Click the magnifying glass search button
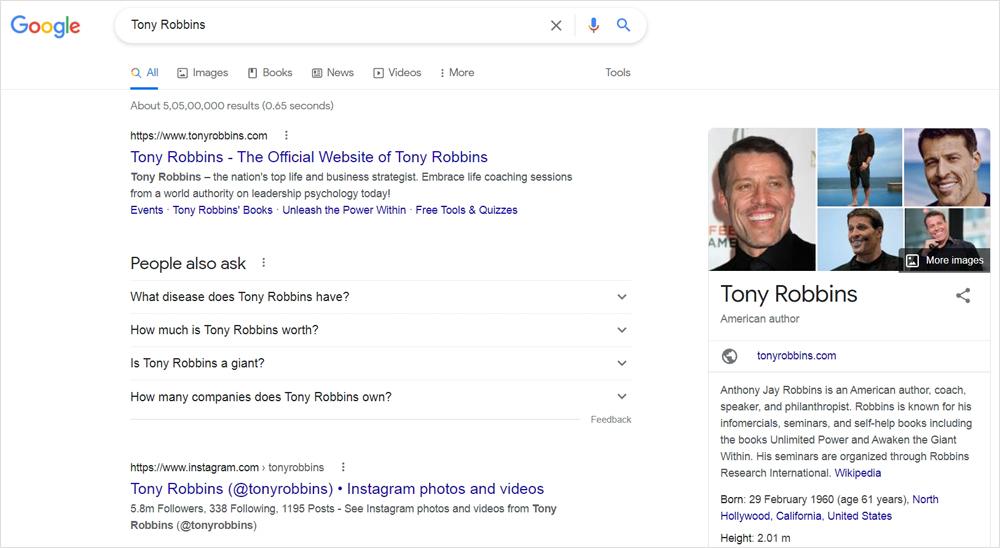Screen dimensions: 1000x548 pyautogui.click(x=623, y=25)
